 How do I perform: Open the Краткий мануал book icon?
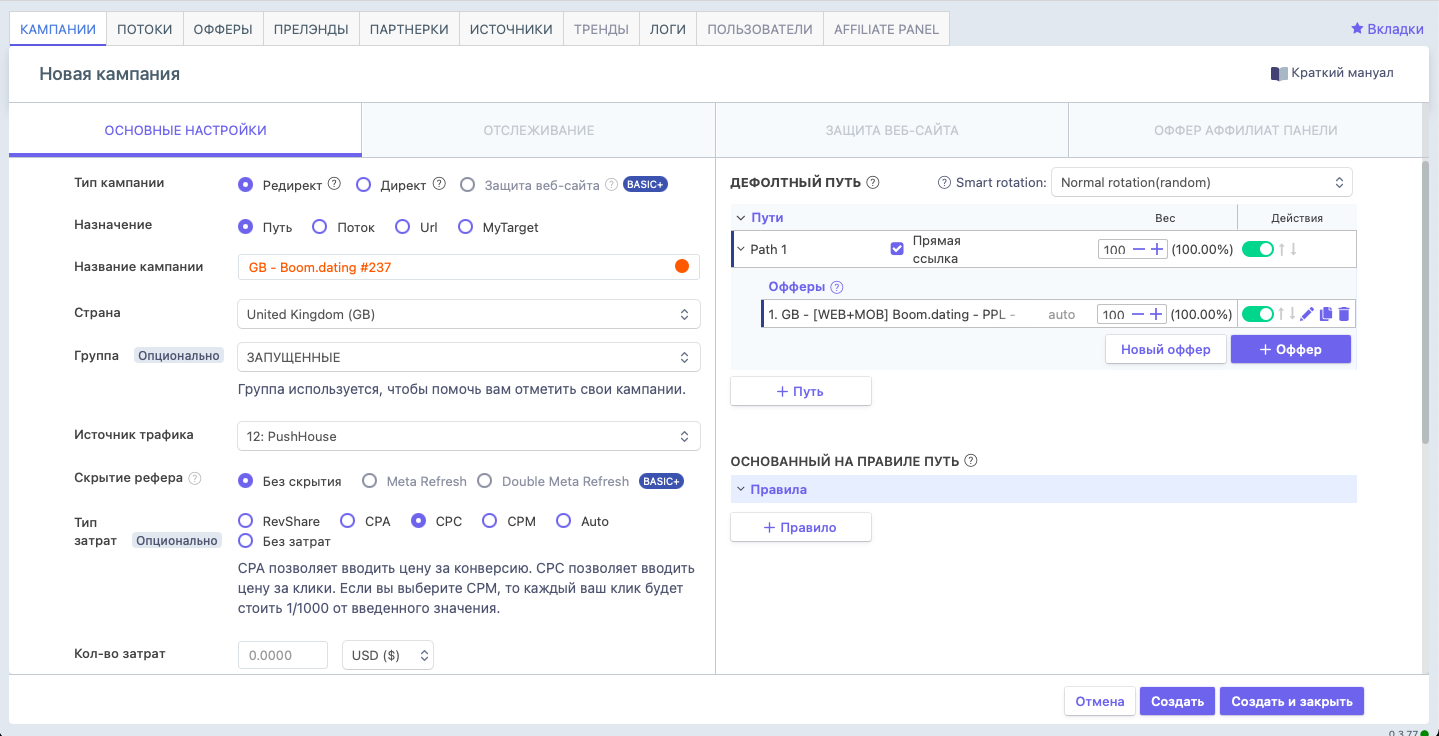click(1279, 73)
